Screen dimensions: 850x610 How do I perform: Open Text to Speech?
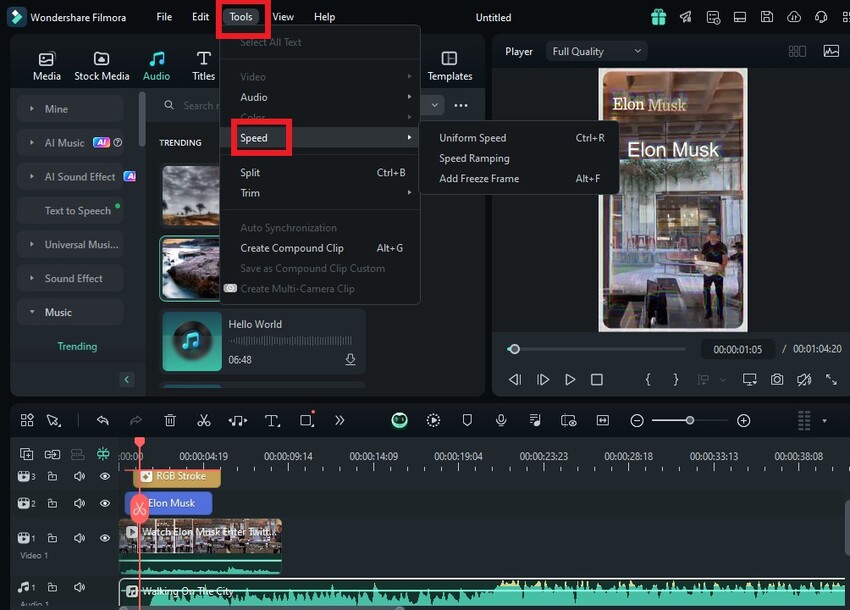click(x=78, y=210)
